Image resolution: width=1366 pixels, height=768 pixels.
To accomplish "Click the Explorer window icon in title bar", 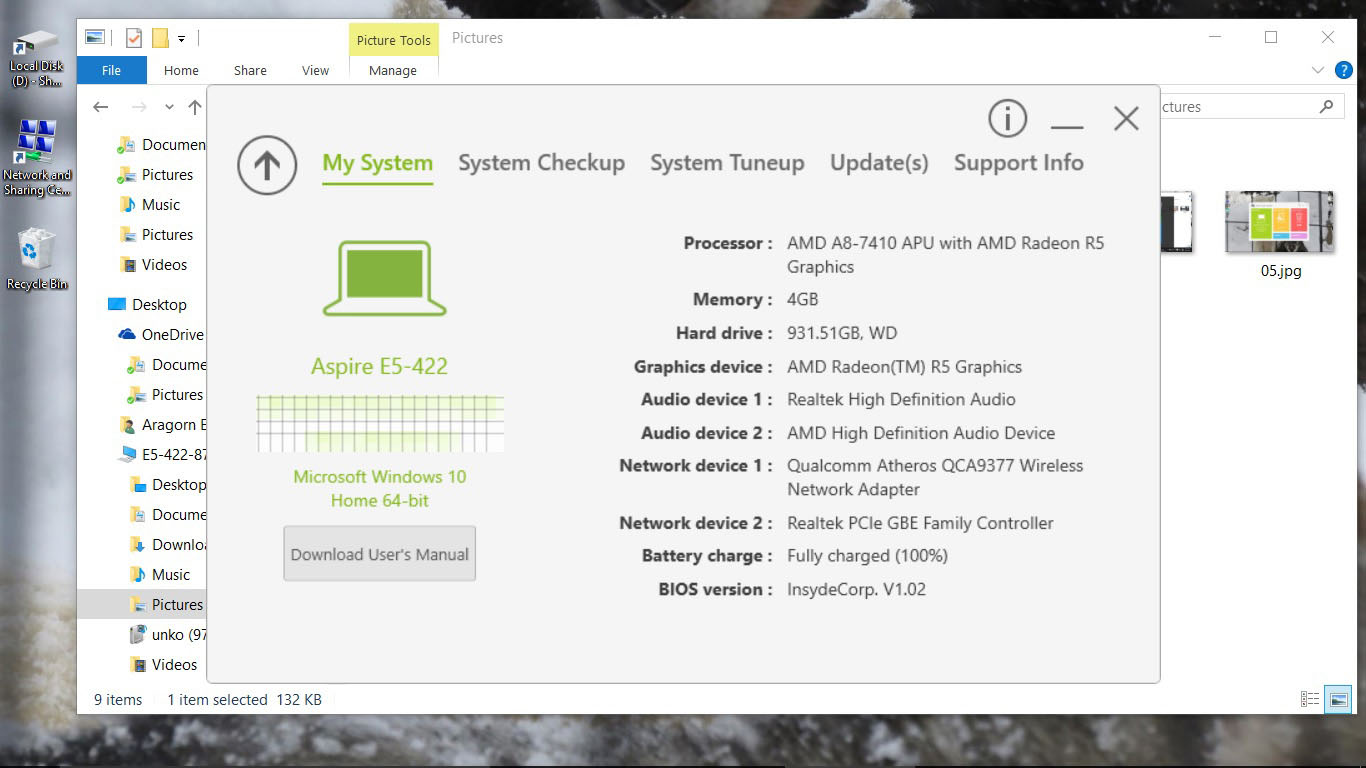I will [95, 38].
